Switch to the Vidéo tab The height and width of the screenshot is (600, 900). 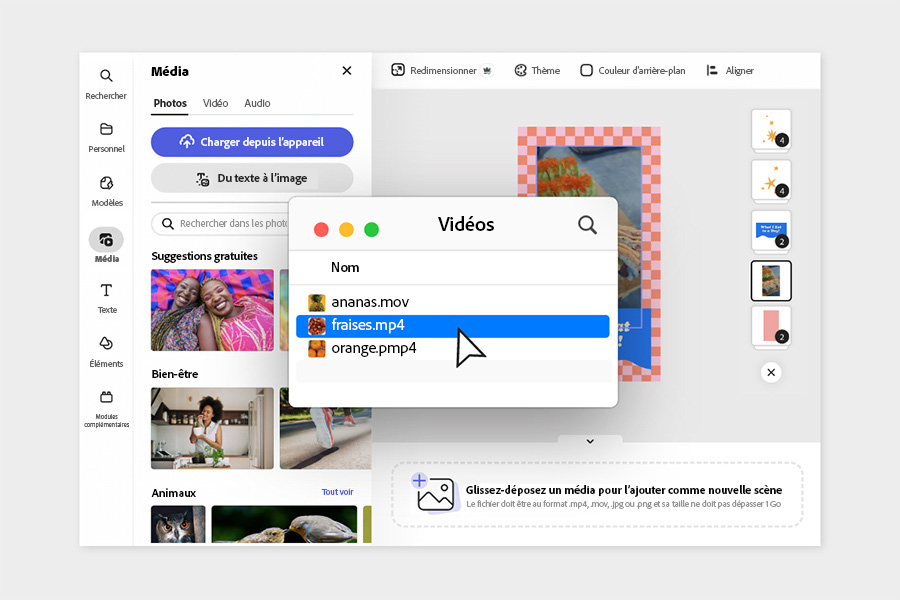215,103
